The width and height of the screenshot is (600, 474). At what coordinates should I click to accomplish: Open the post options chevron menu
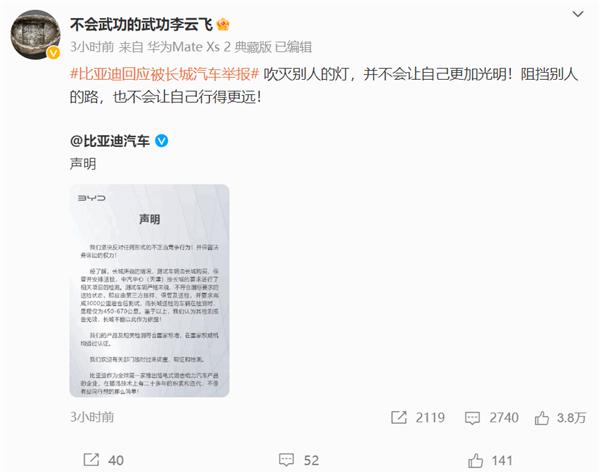click(577, 15)
